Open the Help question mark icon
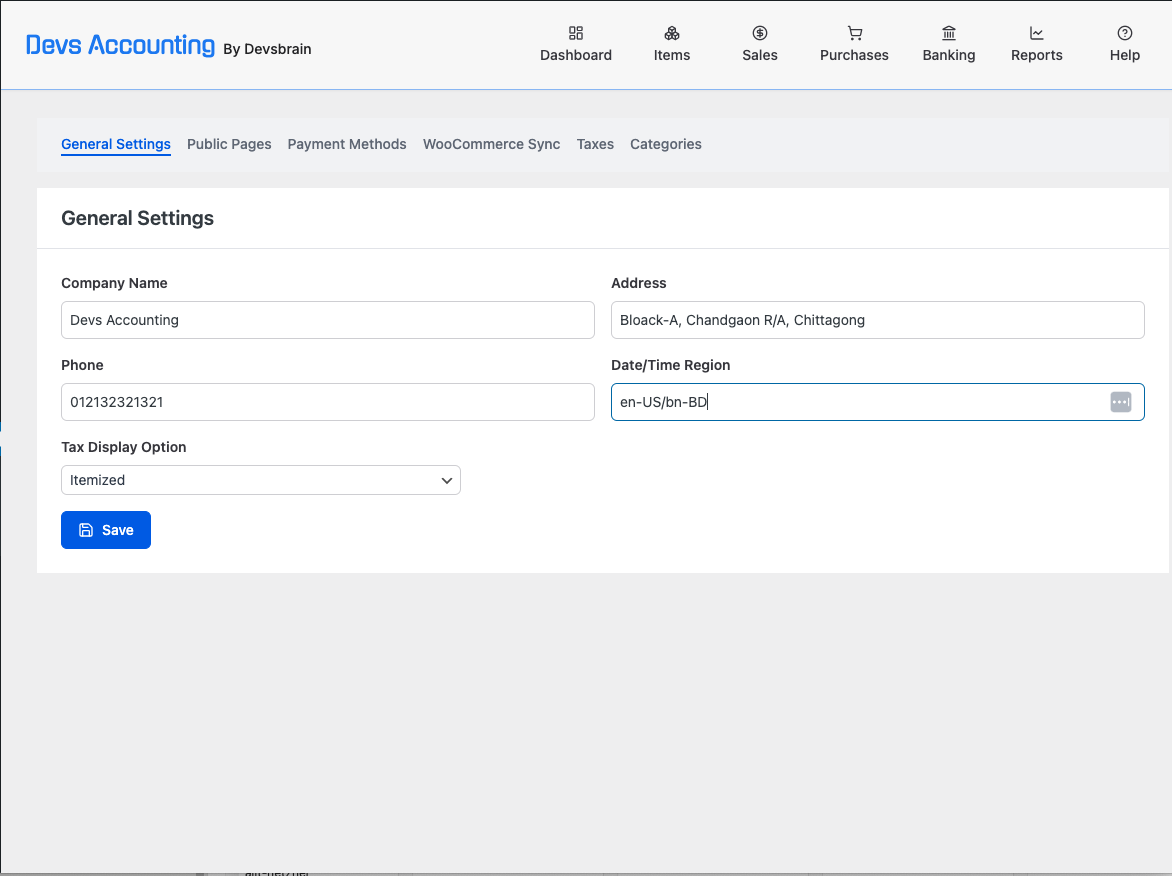The image size is (1172, 876). 1124,33
